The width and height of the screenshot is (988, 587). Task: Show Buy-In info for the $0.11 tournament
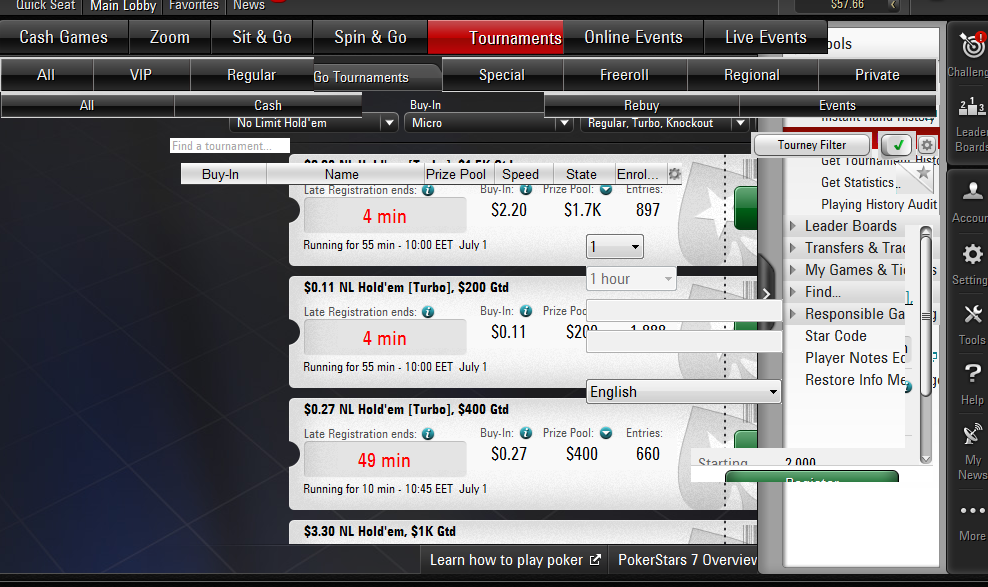(526, 311)
